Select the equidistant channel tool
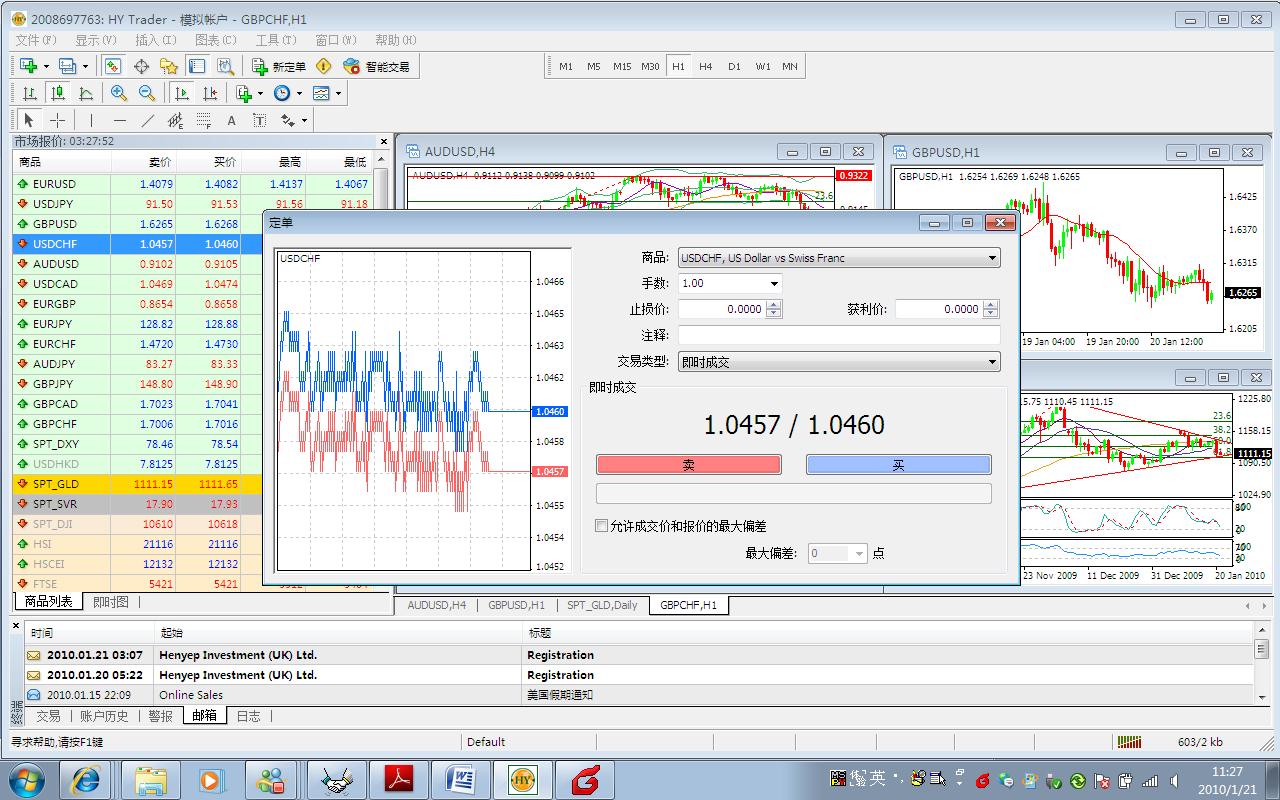Image resolution: width=1280 pixels, height=800 pixels. pos(176,120)
